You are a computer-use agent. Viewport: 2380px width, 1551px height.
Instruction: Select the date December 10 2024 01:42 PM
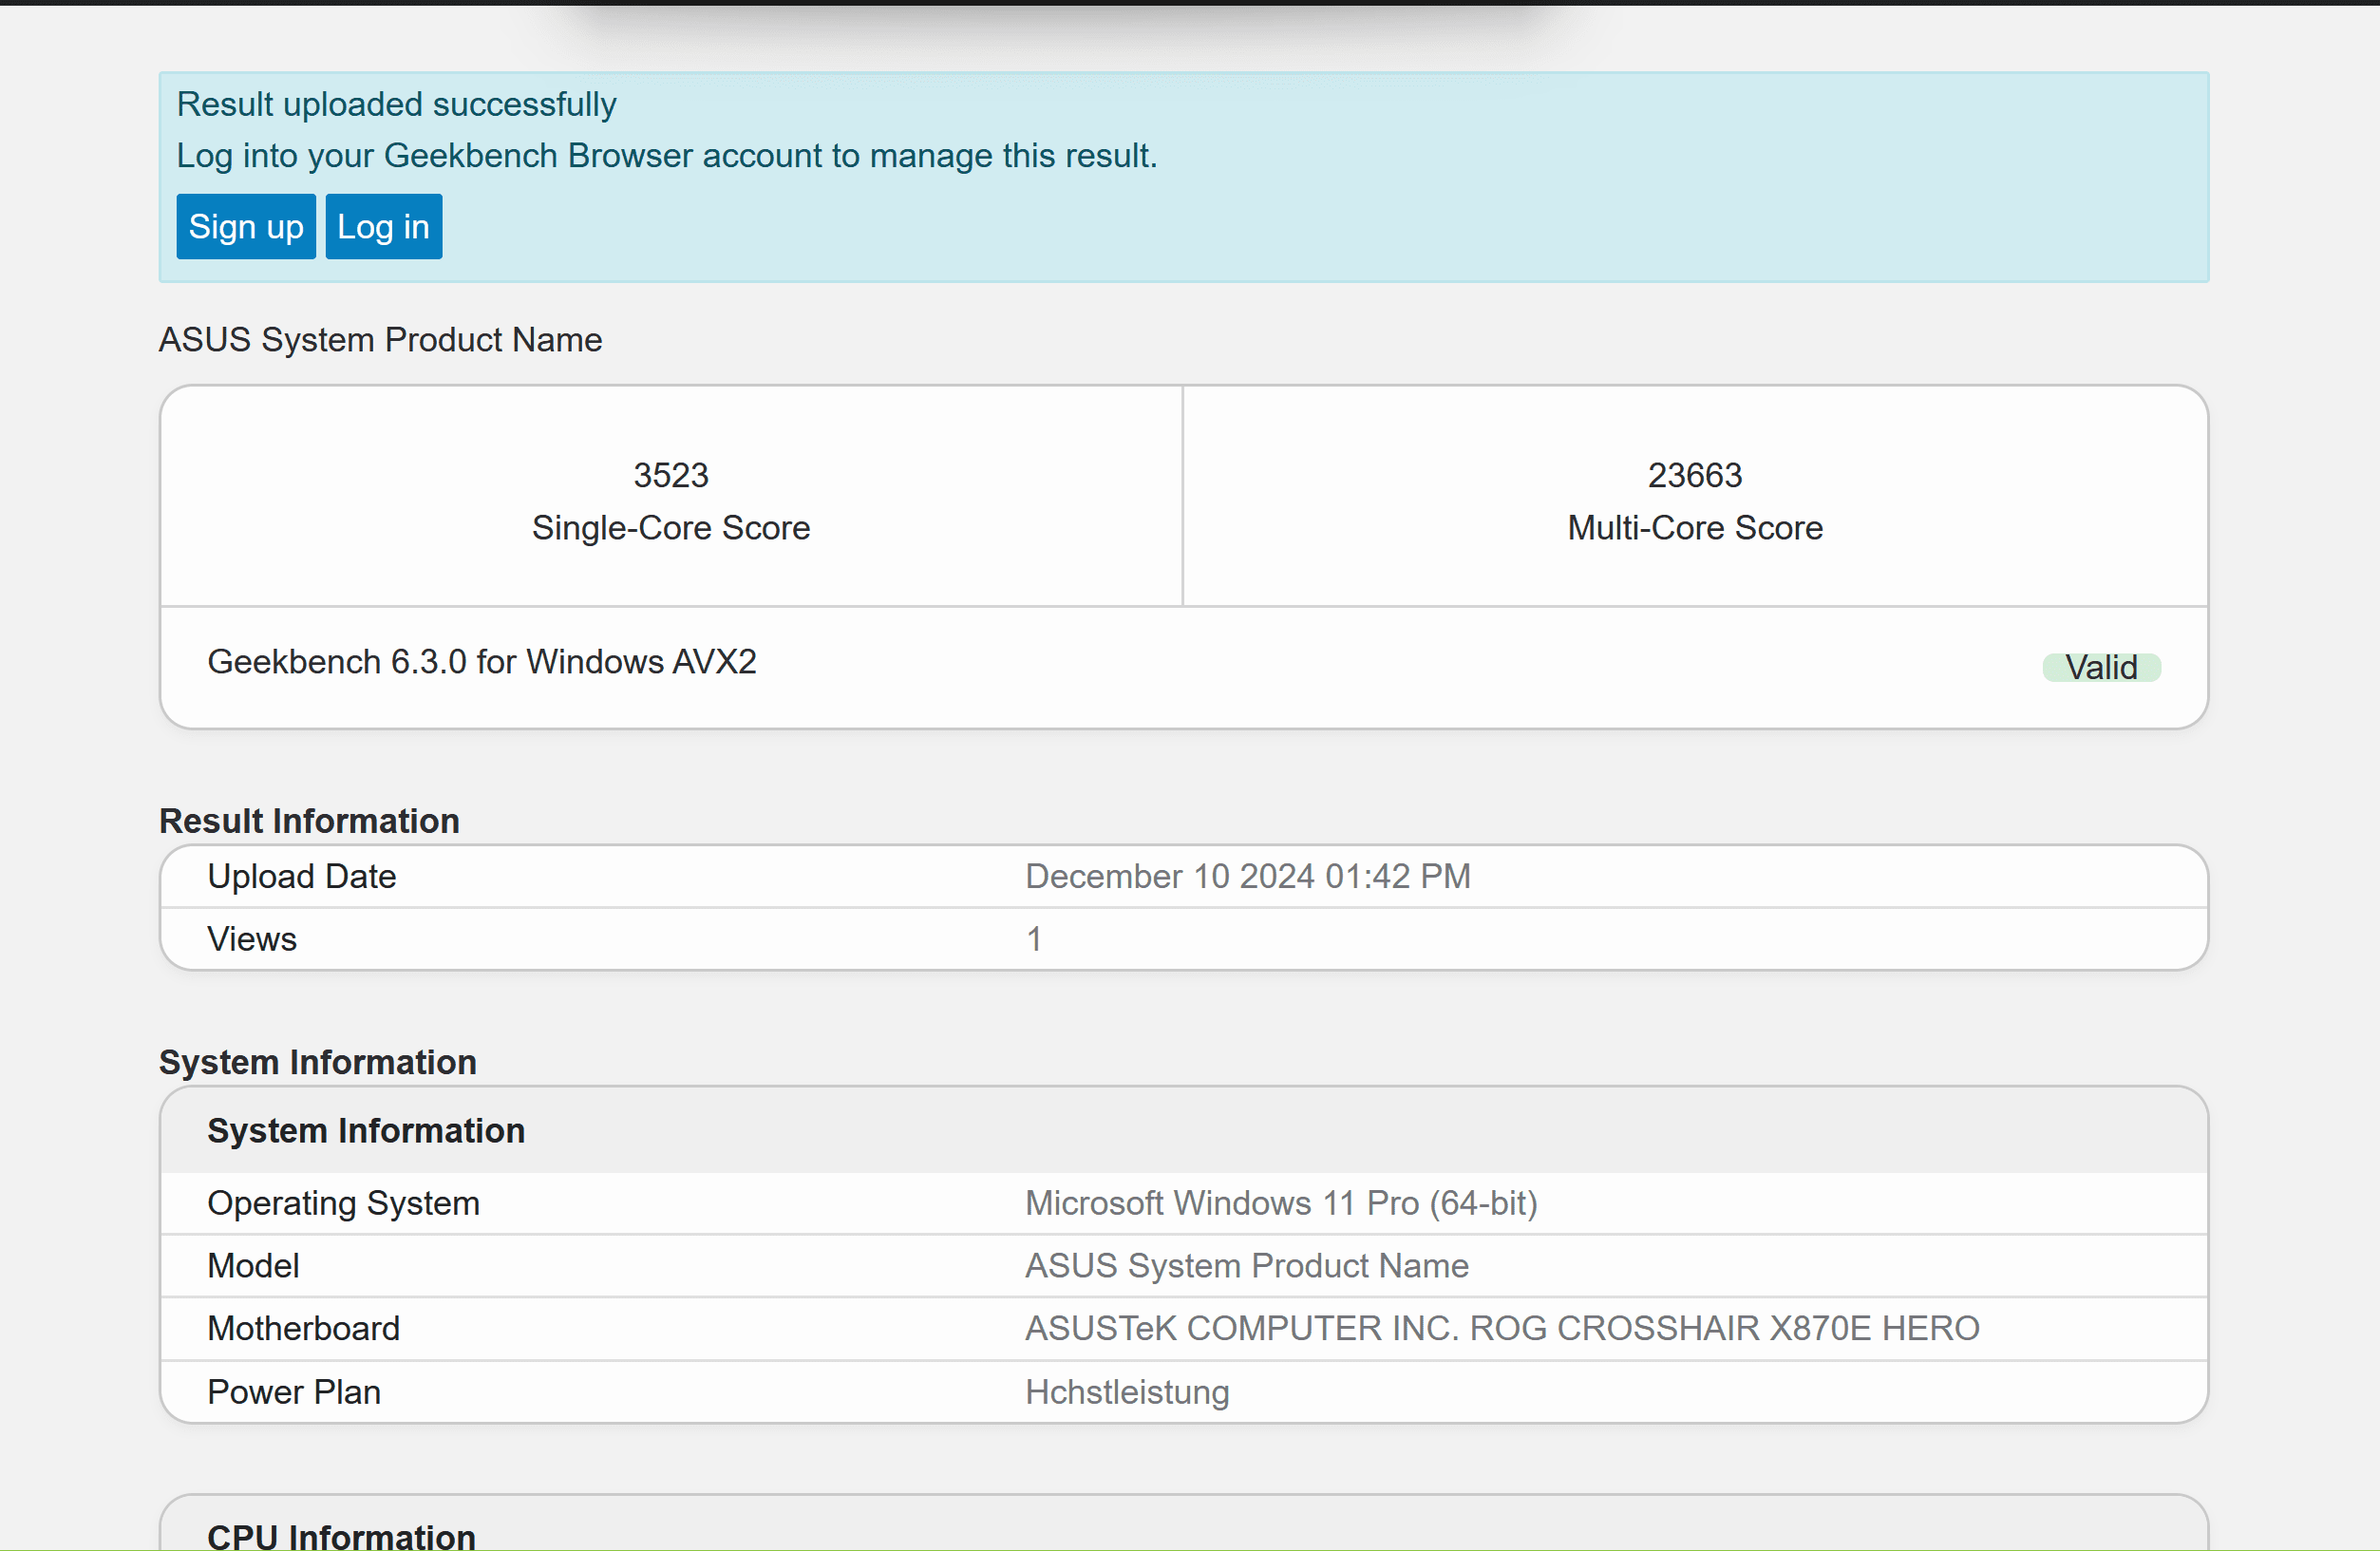pos(1248,876)
